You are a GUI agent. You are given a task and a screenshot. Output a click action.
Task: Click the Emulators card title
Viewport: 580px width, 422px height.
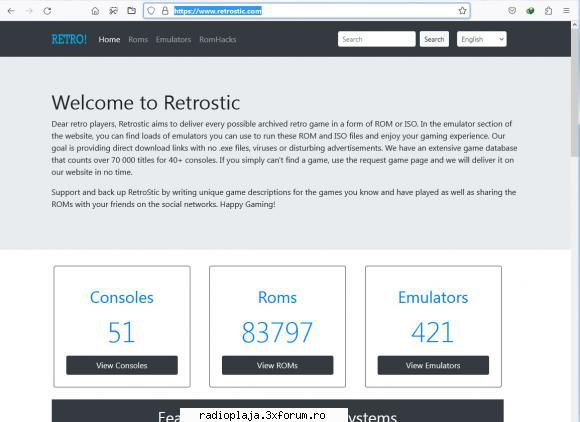(x=433, y=297)
